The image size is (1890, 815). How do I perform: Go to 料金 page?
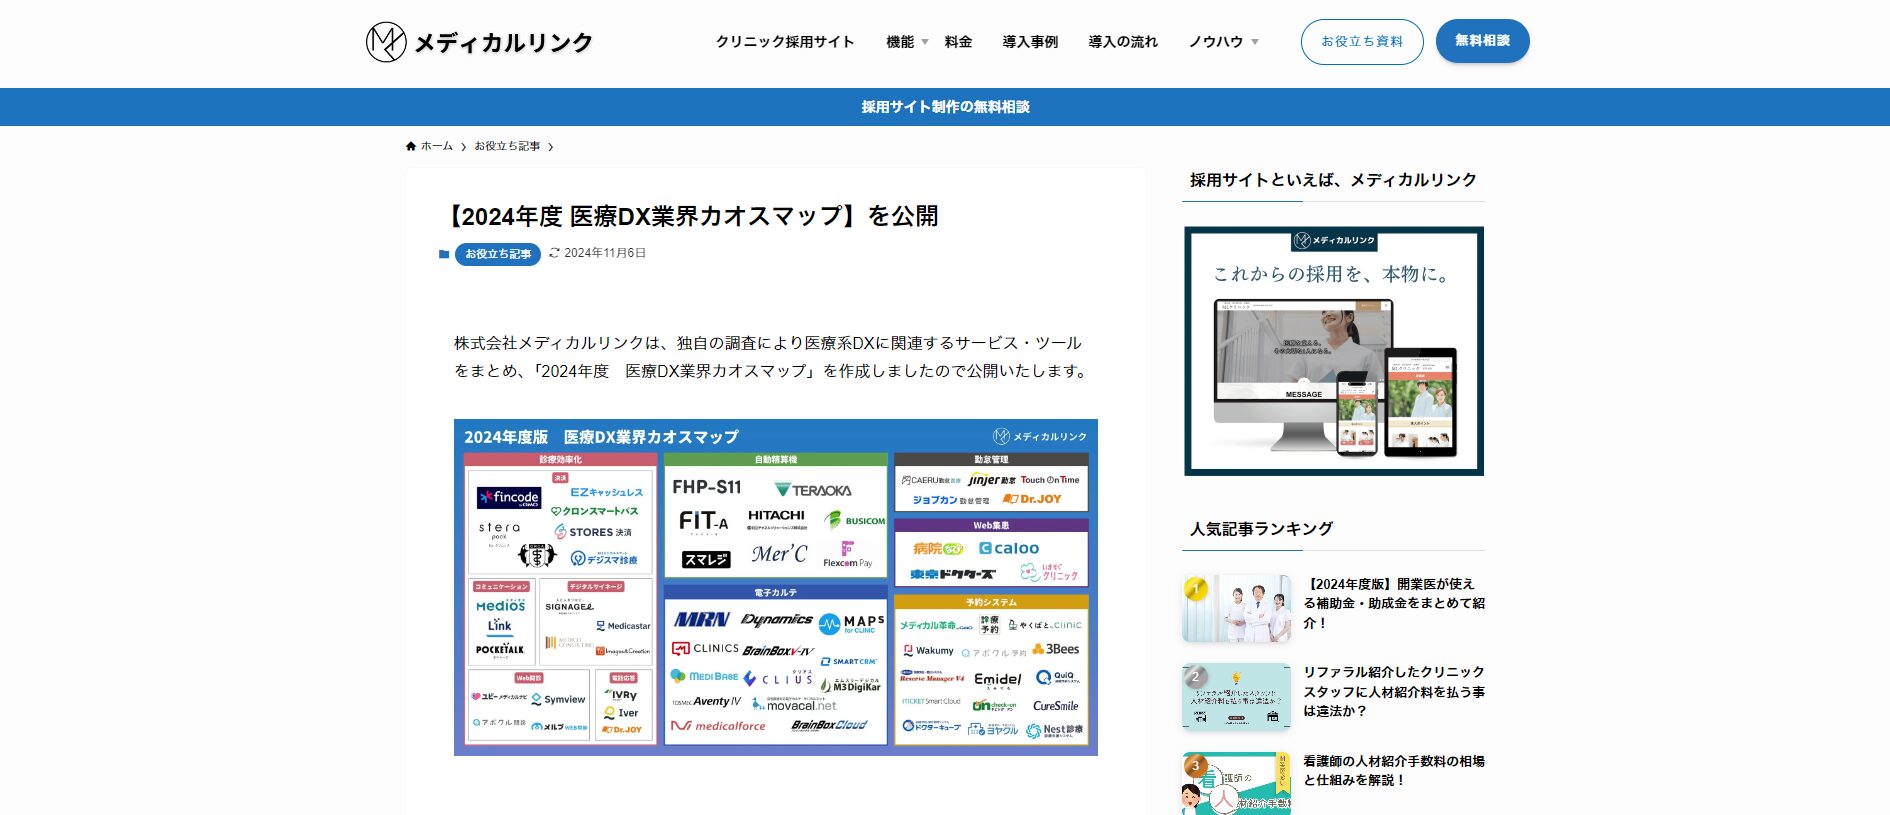958,42
